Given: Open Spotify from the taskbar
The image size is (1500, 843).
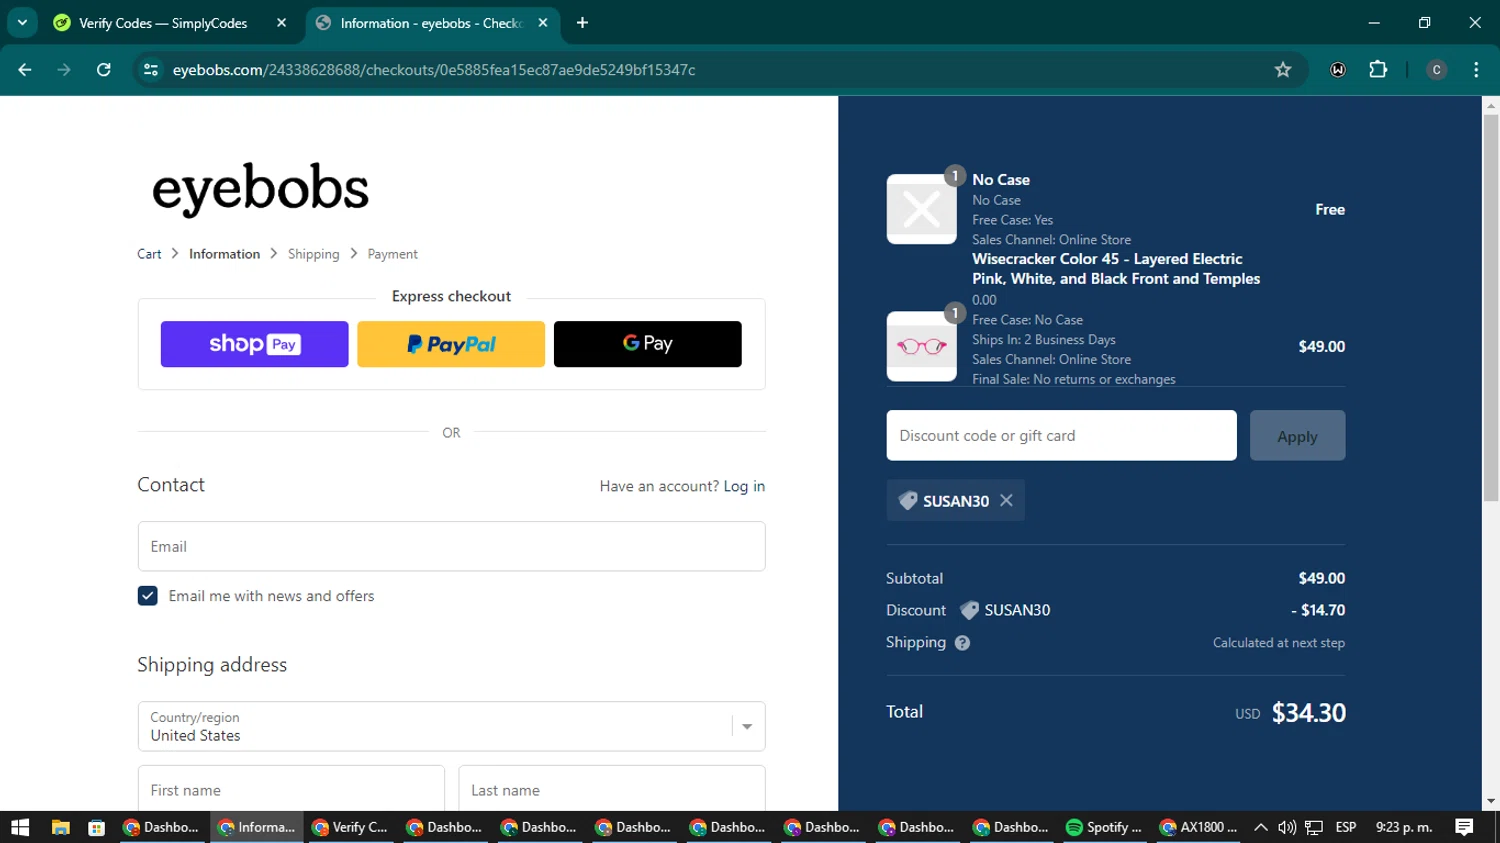Looking at the screenshot, I should (1104, 827).
